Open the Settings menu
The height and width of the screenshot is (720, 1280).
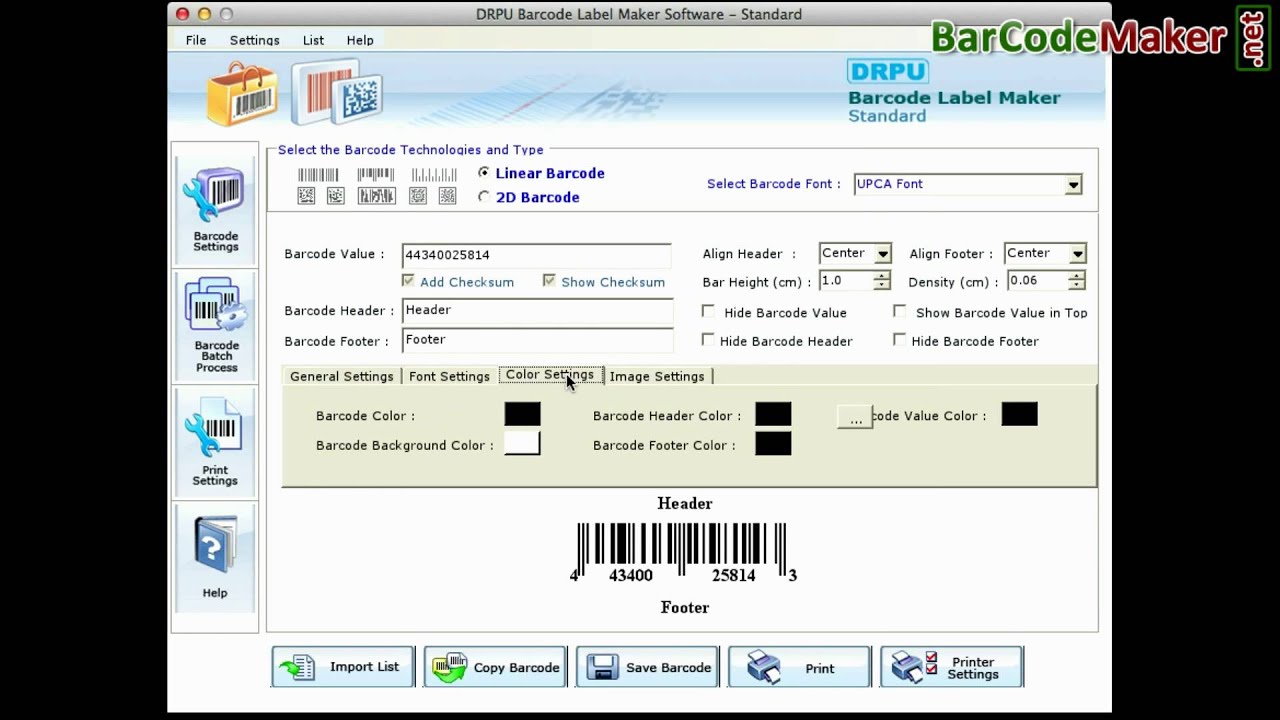click(x=255, y=40)
